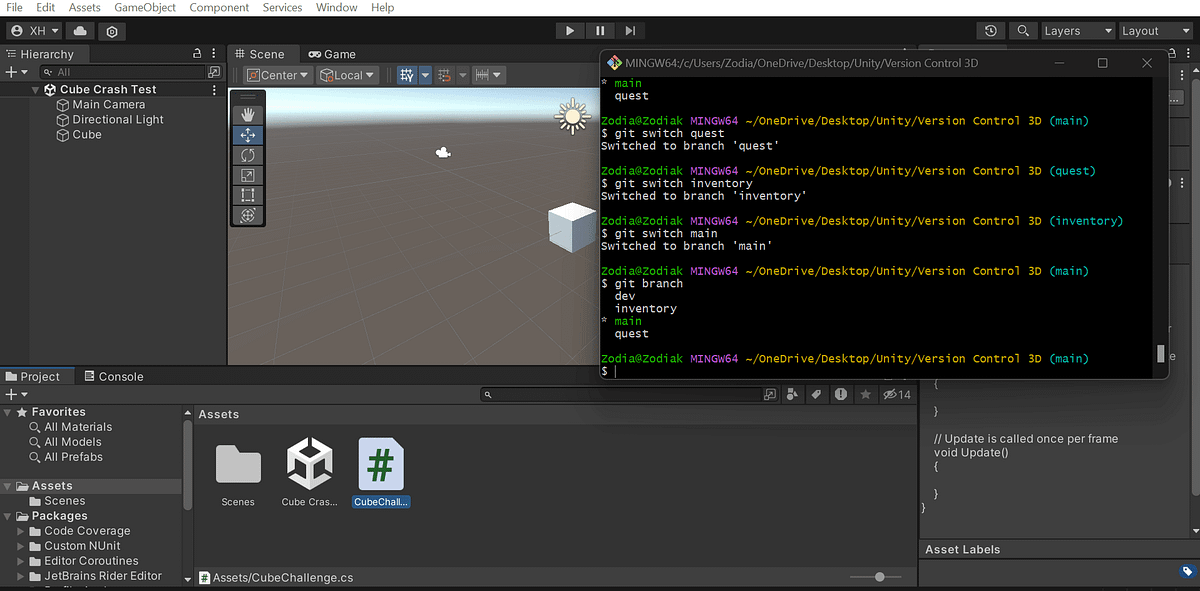
Task: Open the Component menu
Action: point(219,7)
